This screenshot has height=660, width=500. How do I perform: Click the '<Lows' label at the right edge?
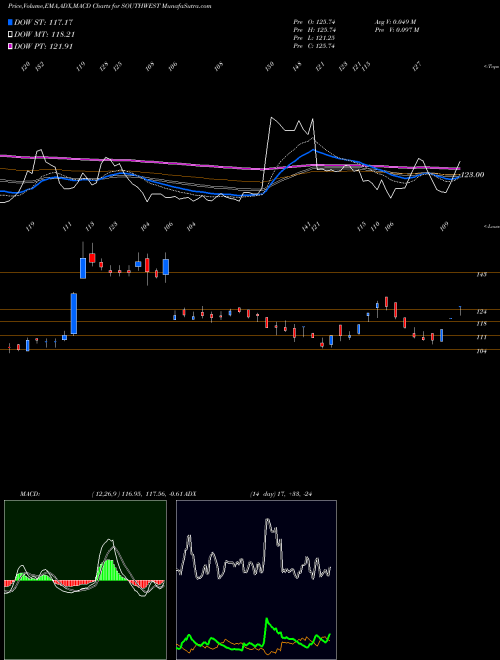click(x=491, y=226)
